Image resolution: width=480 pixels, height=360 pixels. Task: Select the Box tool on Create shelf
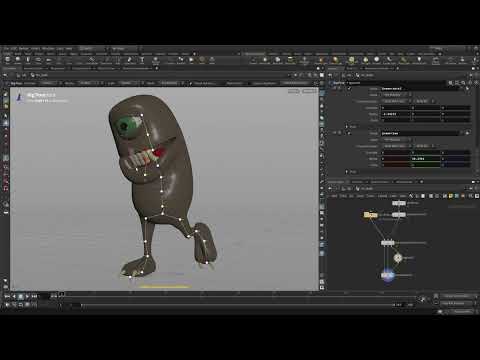pyautogui.click(x=7, y=60)
